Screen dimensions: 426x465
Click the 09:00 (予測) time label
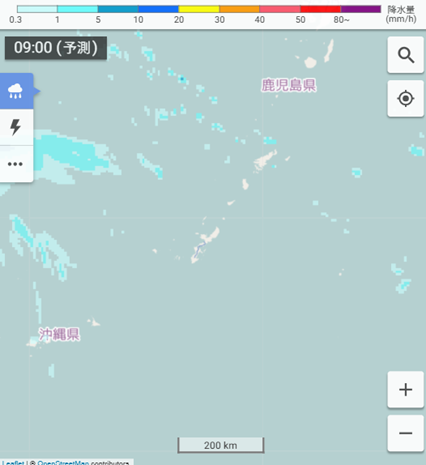[56, 48]
